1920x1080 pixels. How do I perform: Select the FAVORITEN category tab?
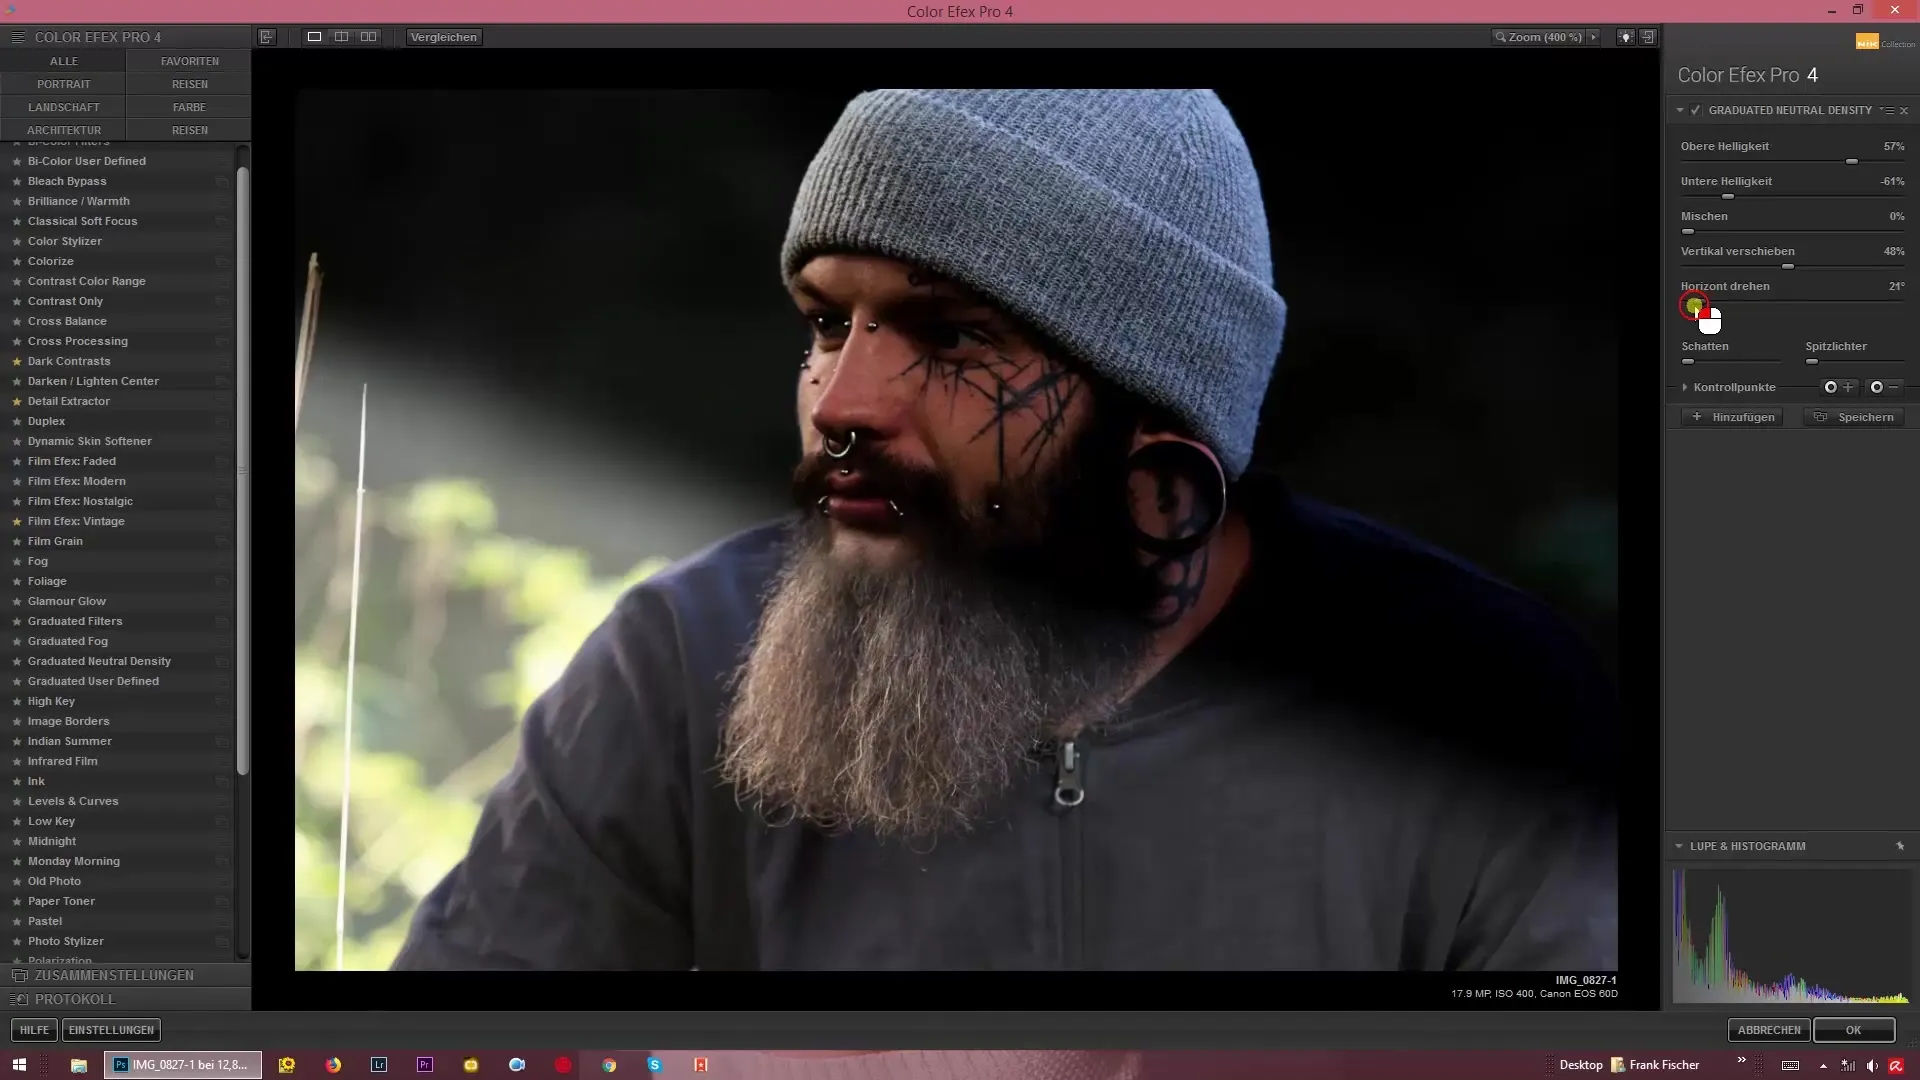(189, 61)
